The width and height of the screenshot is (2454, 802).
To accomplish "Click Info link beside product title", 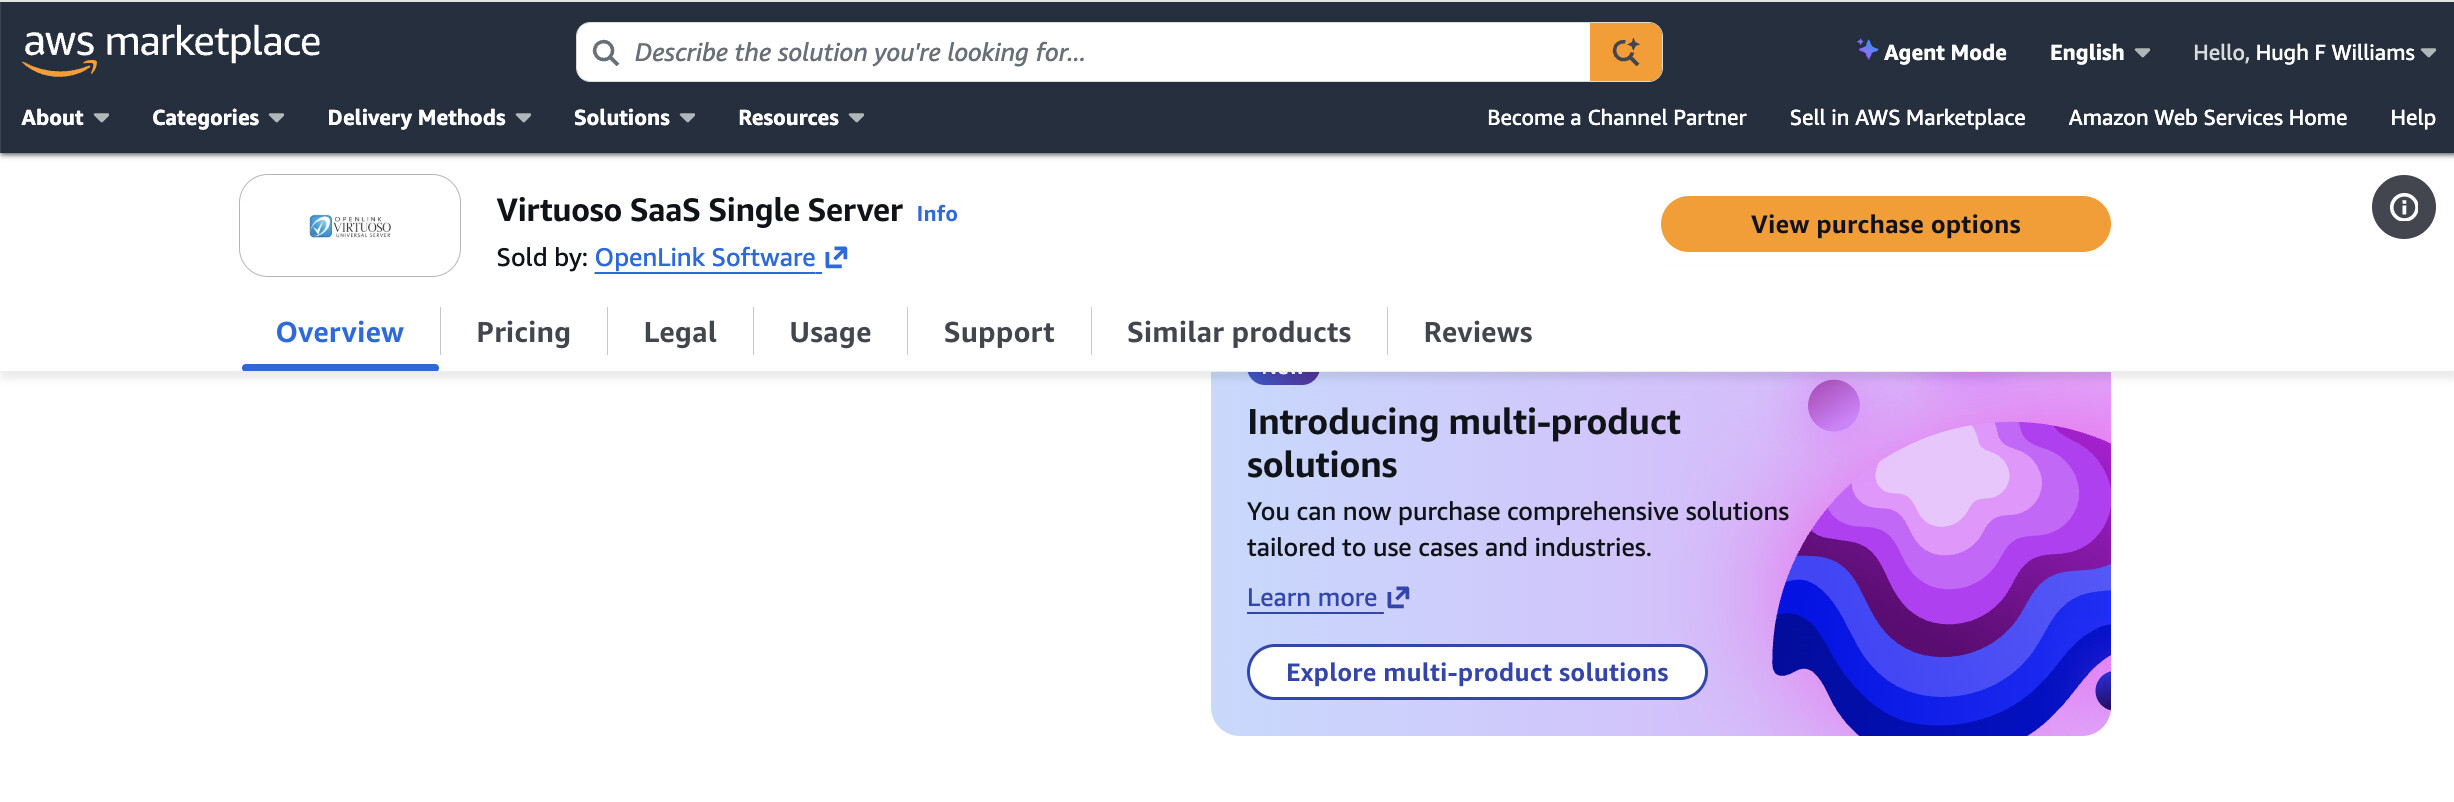I will click(x=937, y=213).
